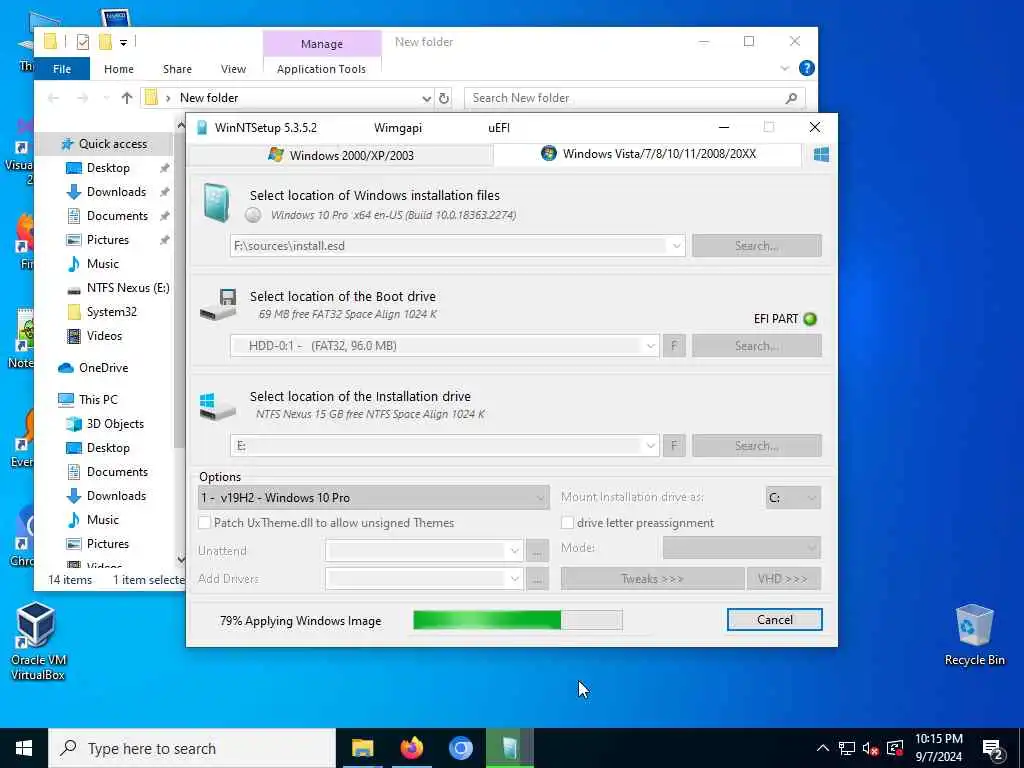Click the F button beside the boot drive
The image size is (1024, 768).
tap(674, 345)
